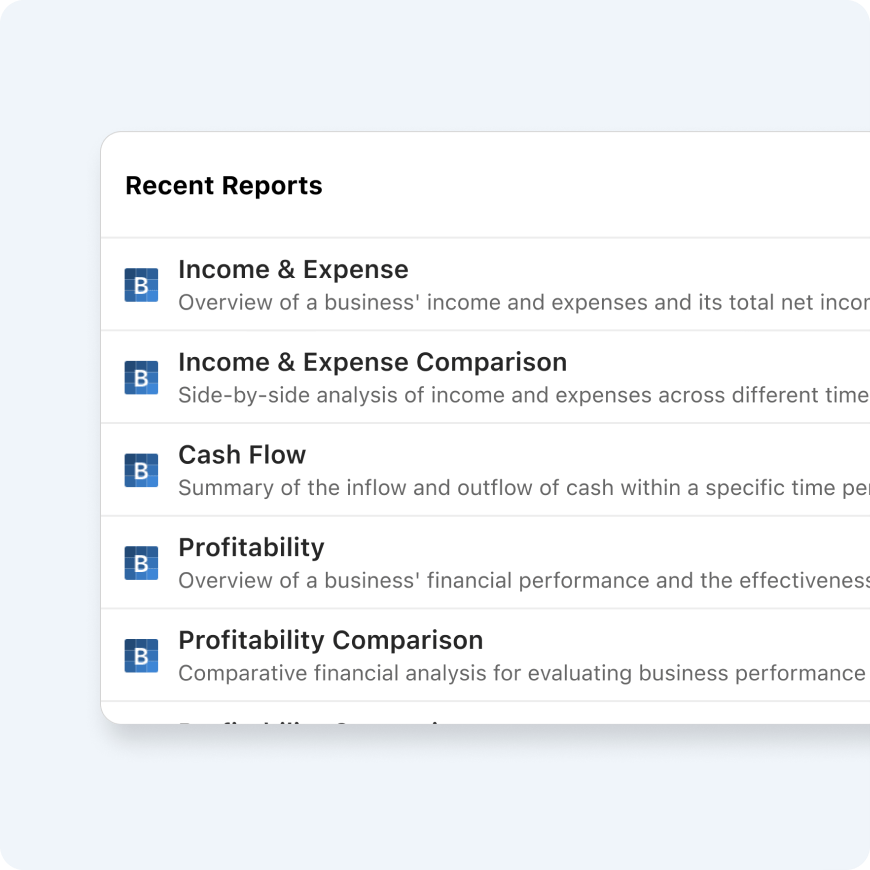Select the blue B icon beside Cash Flow
The width and height of the screenshot is (870, 870).
(141, 470)
